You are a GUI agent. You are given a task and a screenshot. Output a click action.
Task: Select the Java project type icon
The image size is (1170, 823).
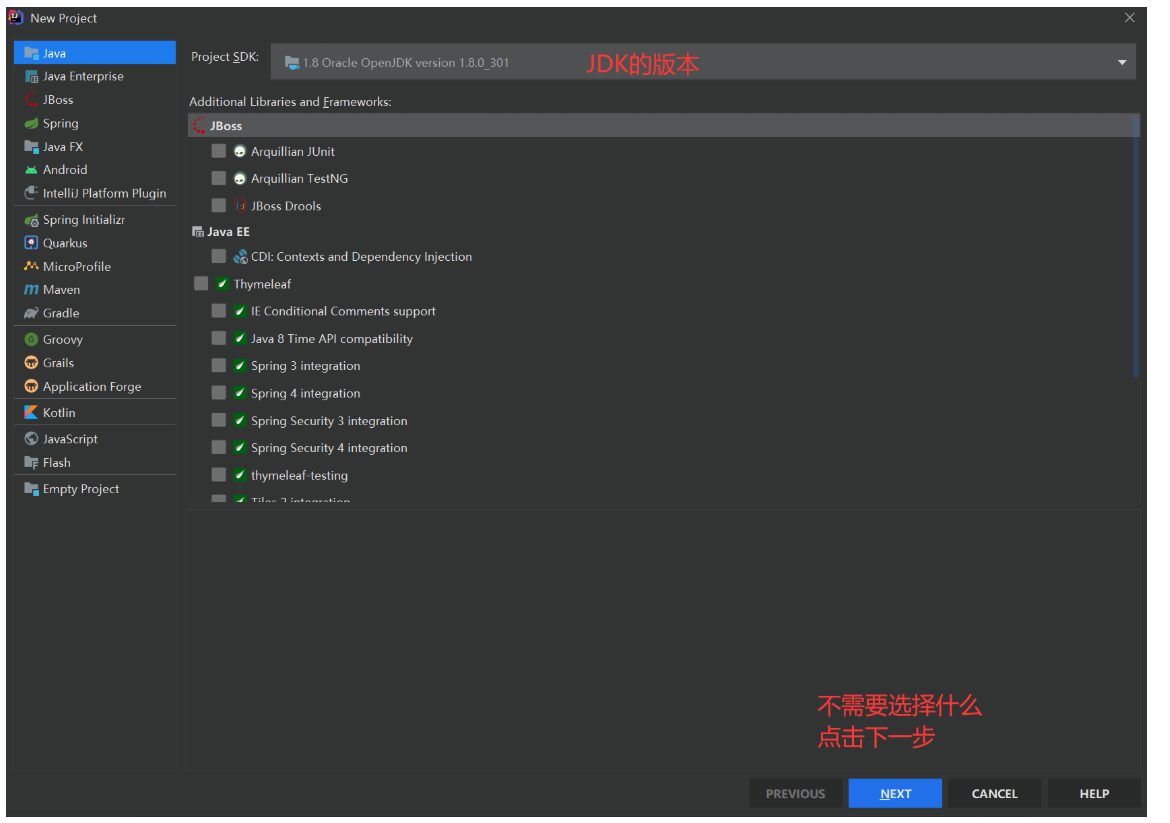point(31,54)
